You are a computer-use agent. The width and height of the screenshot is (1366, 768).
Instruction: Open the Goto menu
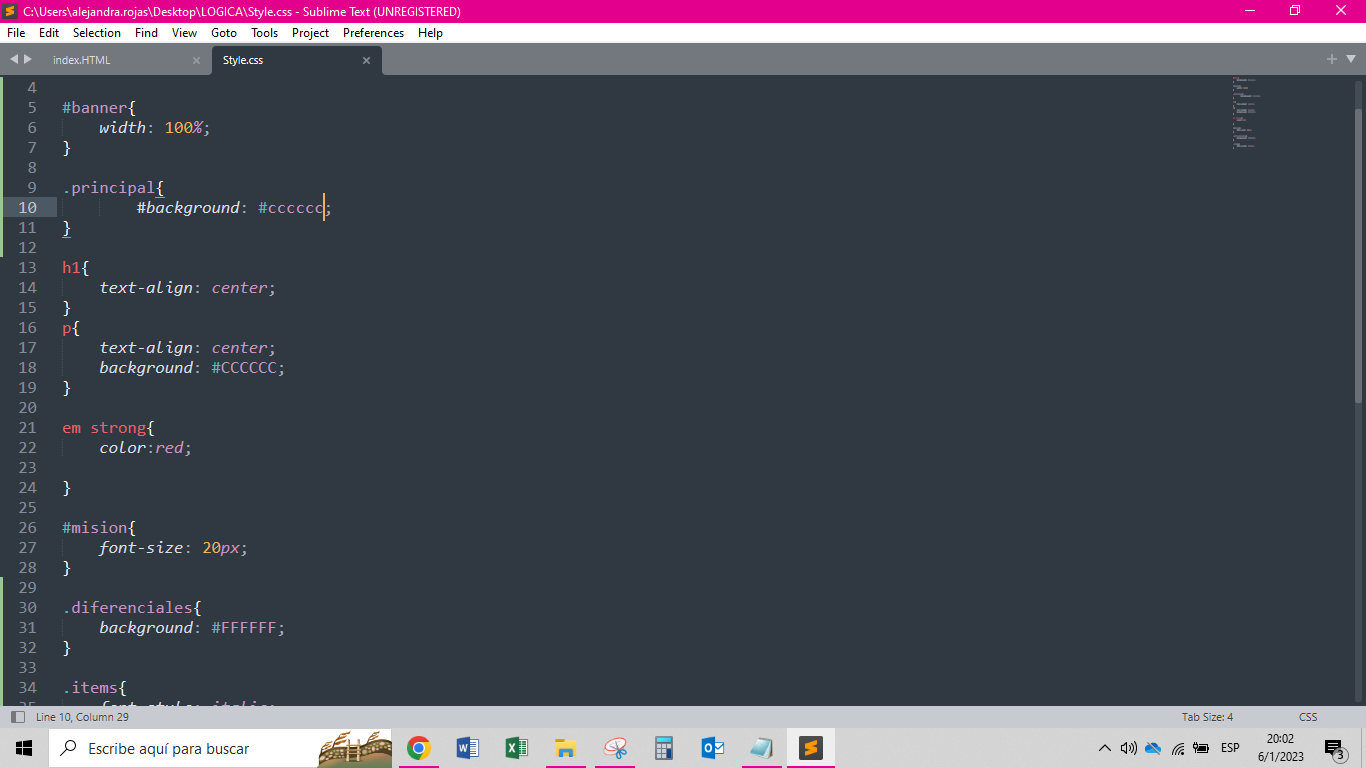(x=224, y=33)
